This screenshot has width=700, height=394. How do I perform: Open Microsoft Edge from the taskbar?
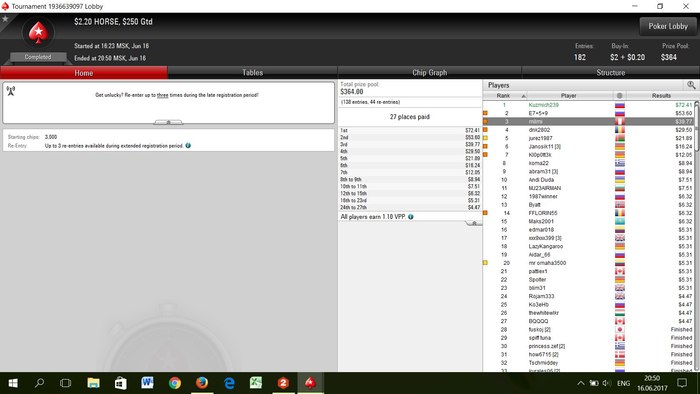[229, 383]
